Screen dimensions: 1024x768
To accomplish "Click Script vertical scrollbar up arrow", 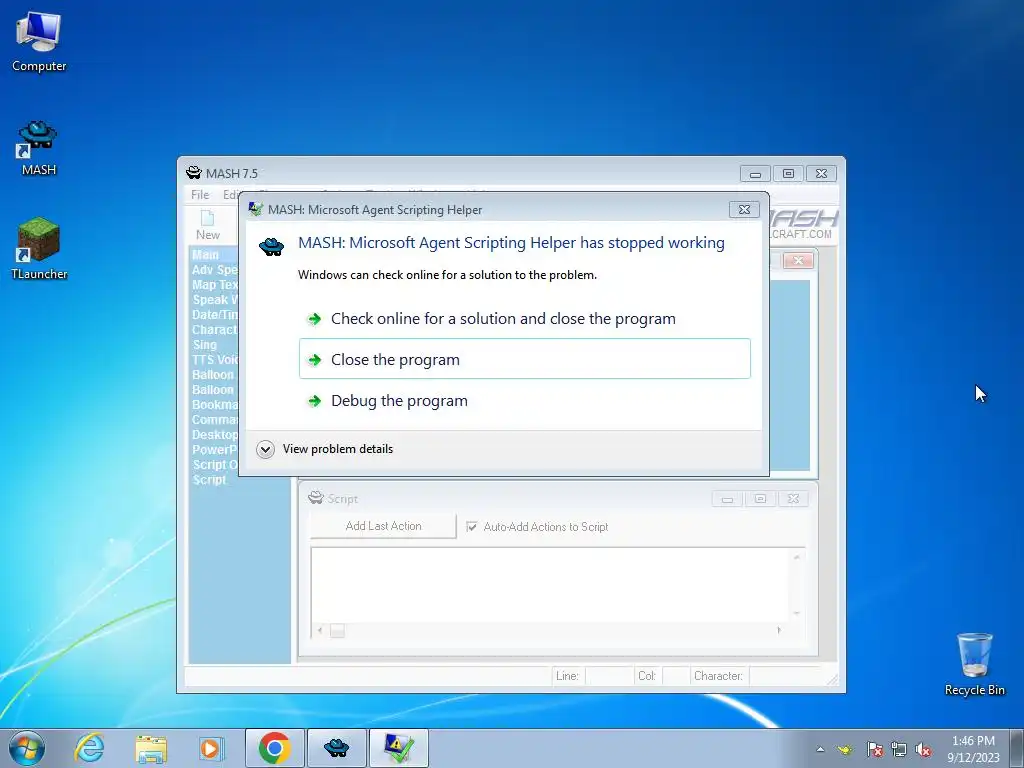I will (x=797, y=557).
